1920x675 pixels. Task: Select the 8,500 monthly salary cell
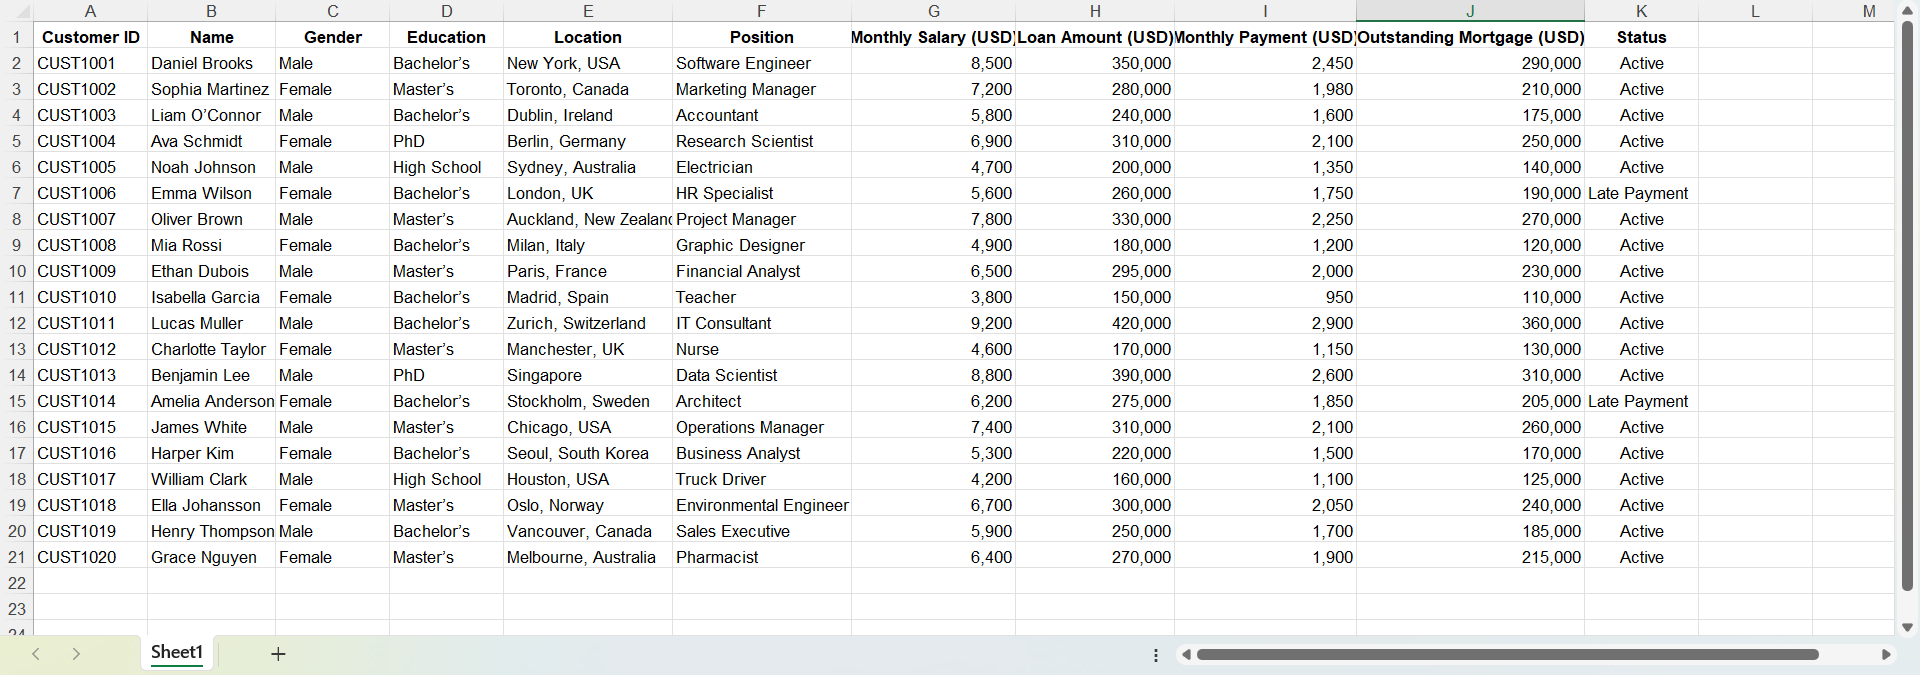click(x=934, y=63)
